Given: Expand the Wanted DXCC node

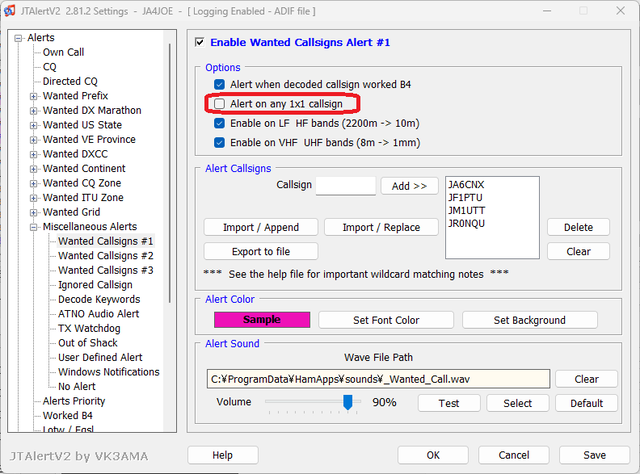Looking at the screenshot, I should (x=33, y=155).
